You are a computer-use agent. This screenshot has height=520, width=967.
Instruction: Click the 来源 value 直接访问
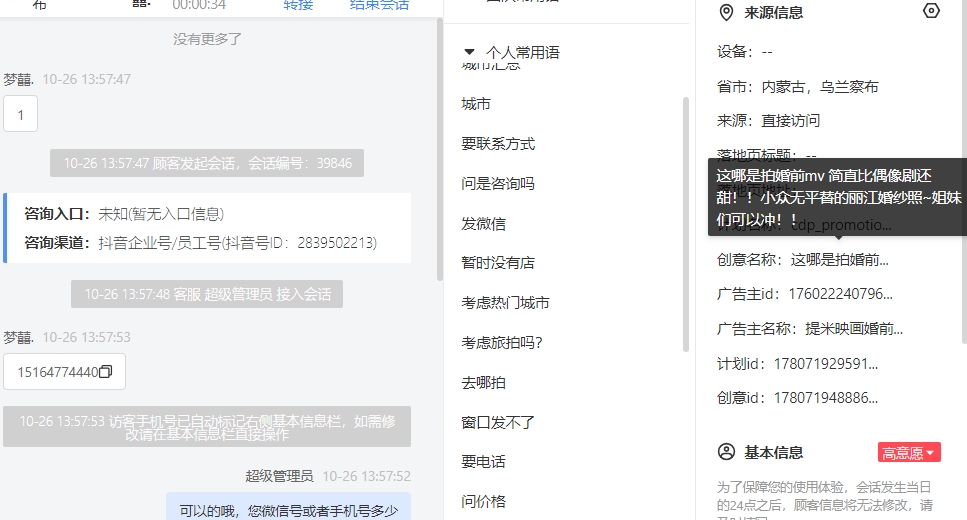791,121
